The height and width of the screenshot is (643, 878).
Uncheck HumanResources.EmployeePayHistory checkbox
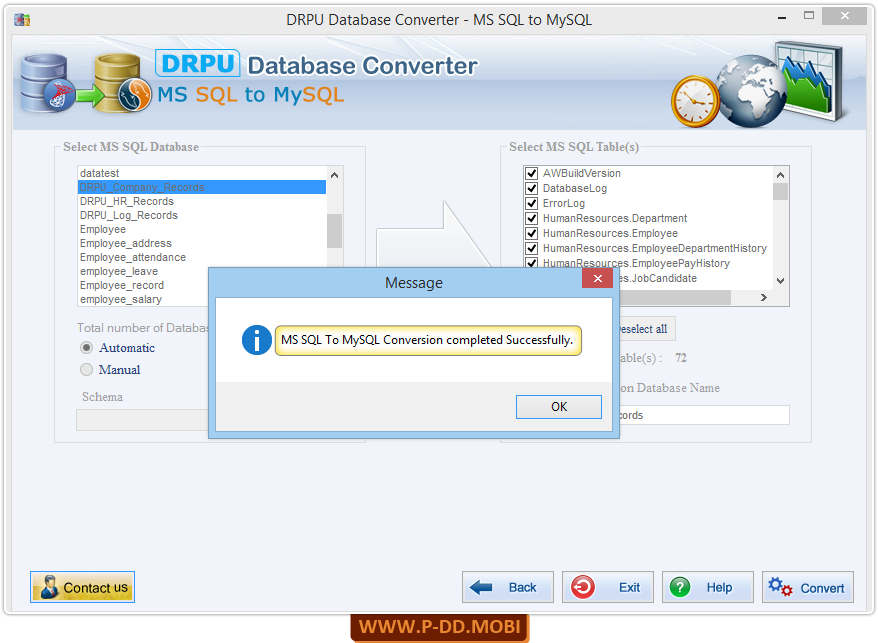click(x=532, y=262)
